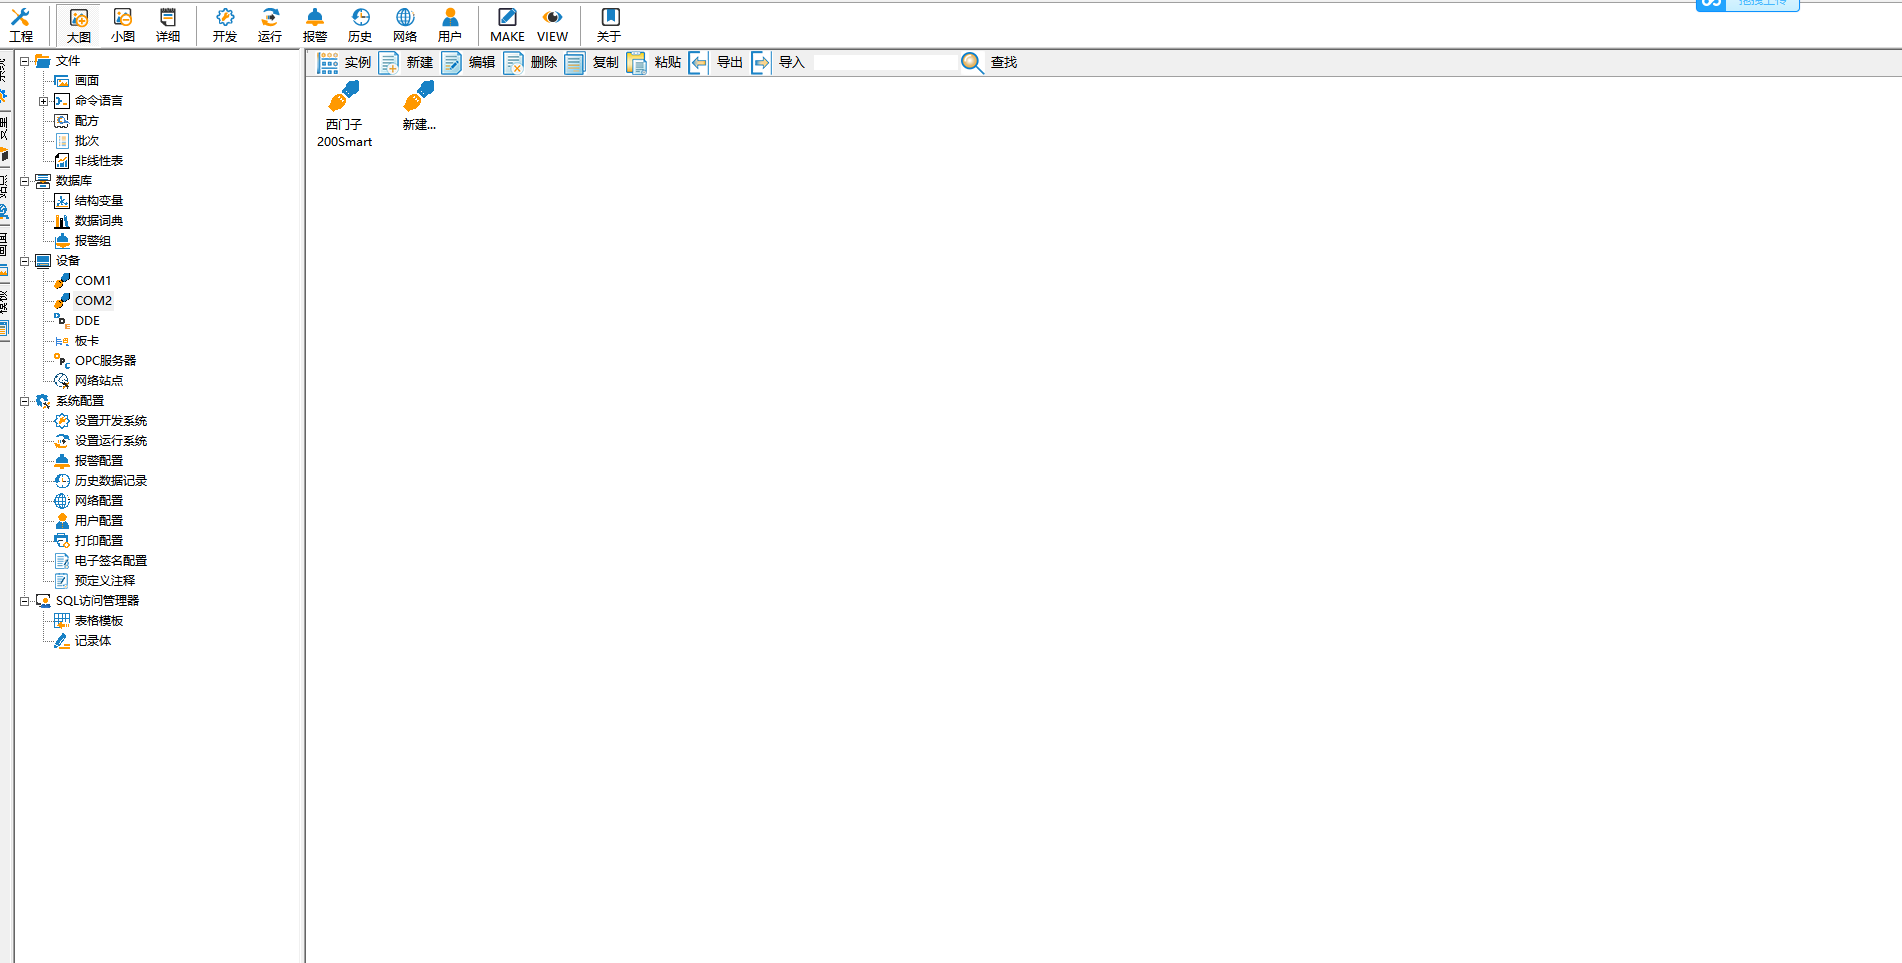
Task: Click the 导入 import button
Action: [778, 62]
